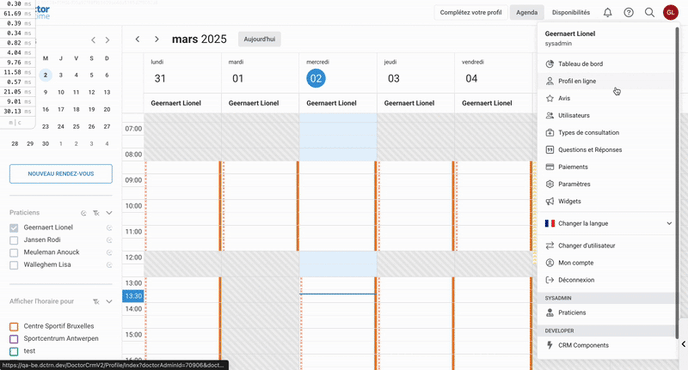Image resolution: width=688 pixels, height=370 pixels.
Task: Uncheck the Geernaert Lionel practitioner checkbox
Action: click(14, 228)
